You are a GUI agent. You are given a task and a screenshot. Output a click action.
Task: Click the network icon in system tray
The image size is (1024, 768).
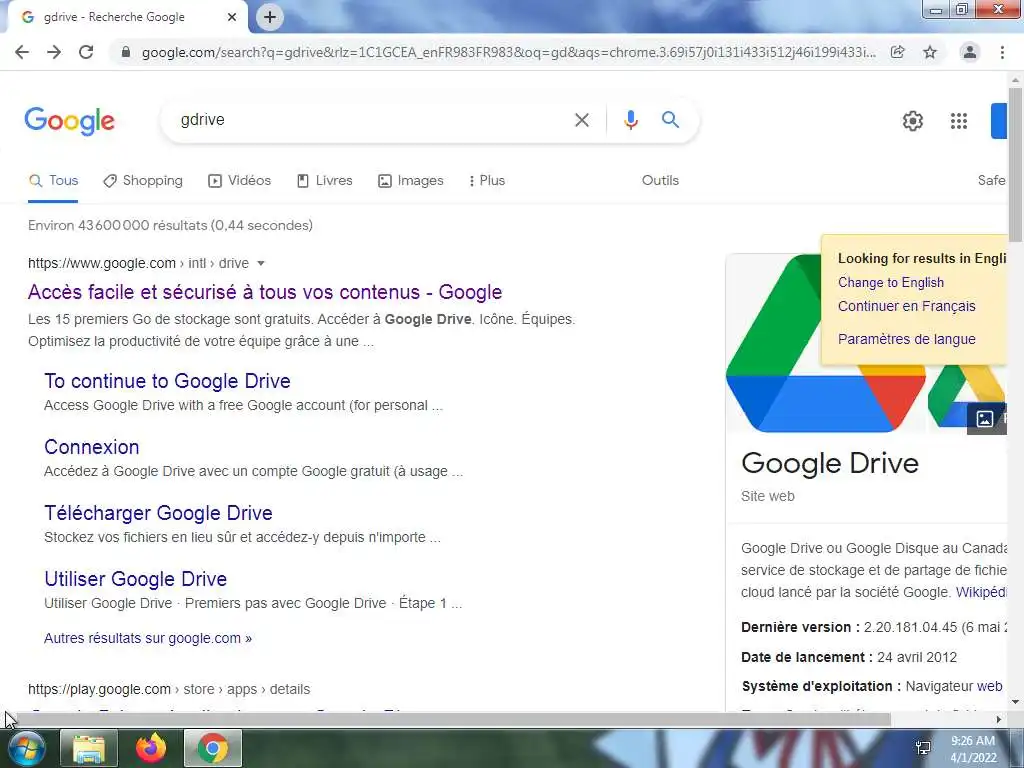coord(923,748)
